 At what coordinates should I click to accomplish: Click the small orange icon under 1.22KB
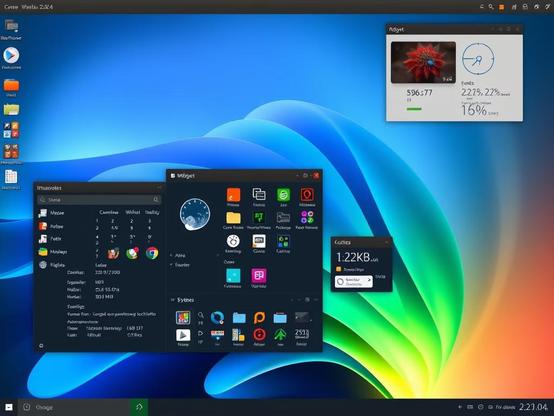pyautogui.click(x=338, y=269)
